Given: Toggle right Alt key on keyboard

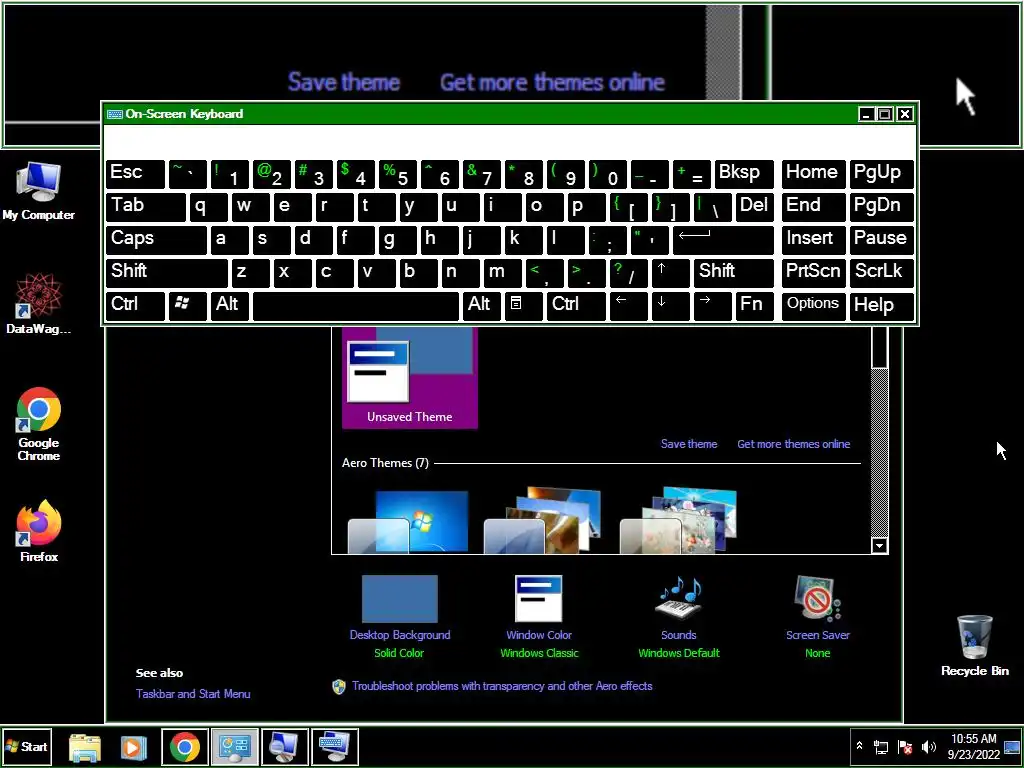Looking at the screenshot, I should (x=481, y=304).
